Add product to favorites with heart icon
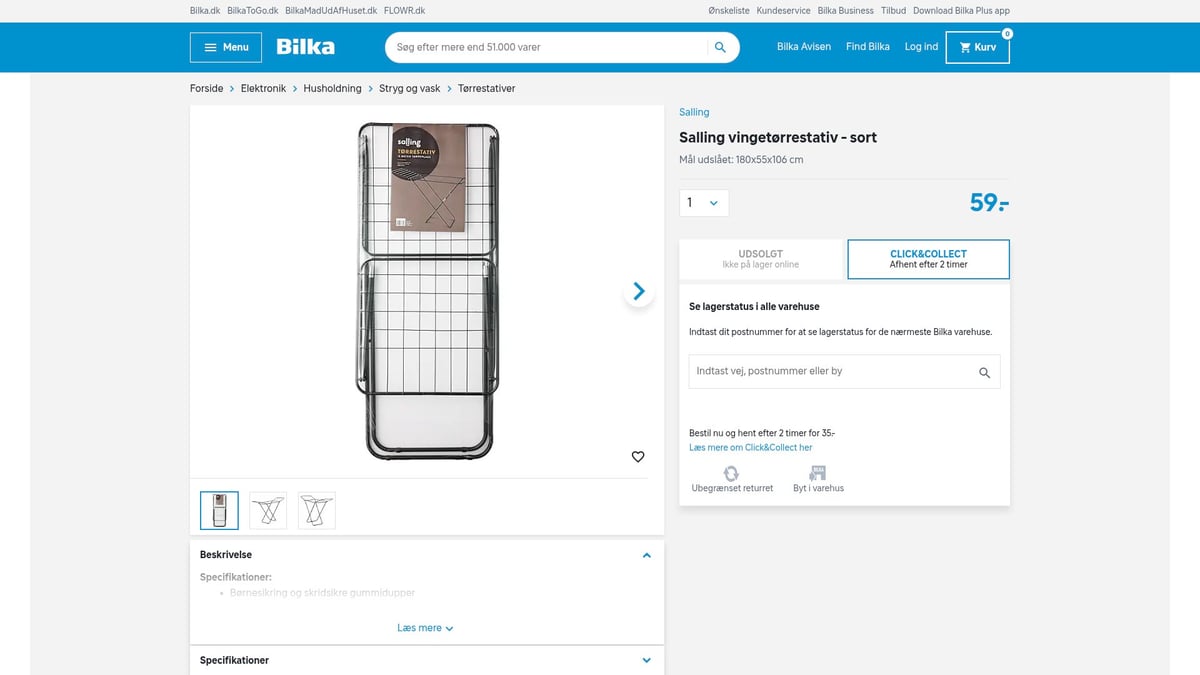 pyautogui.click(x=638, y=456)
